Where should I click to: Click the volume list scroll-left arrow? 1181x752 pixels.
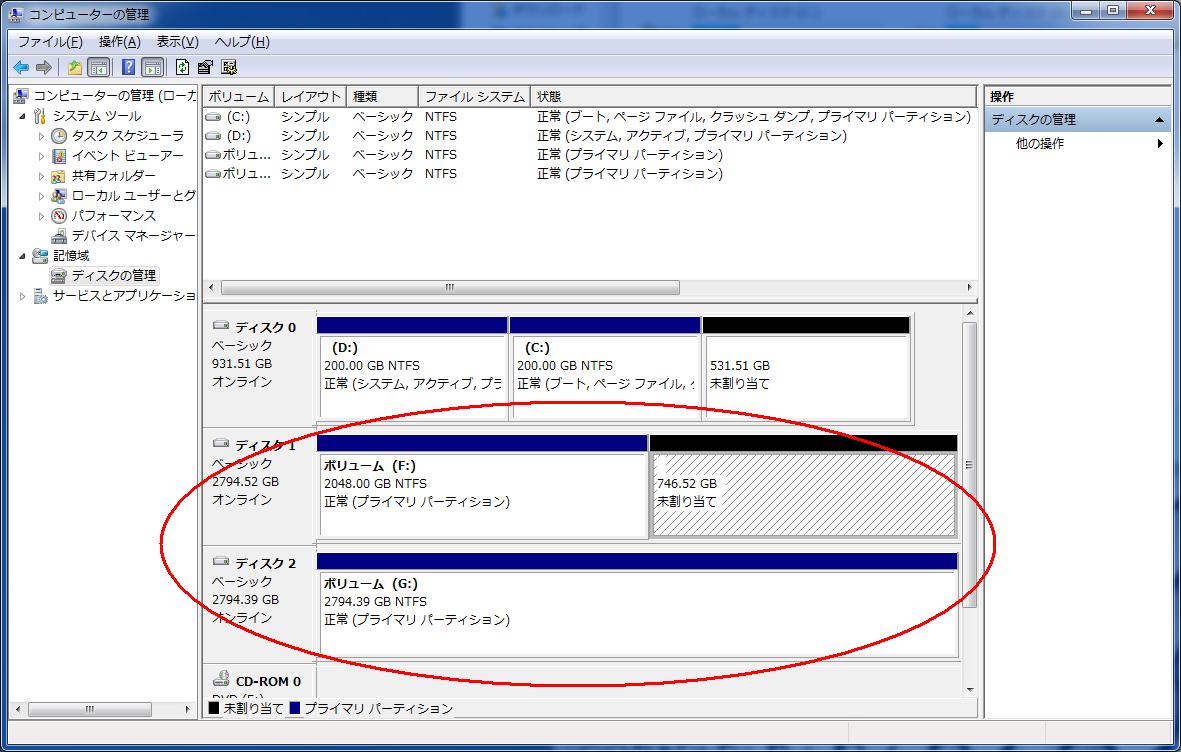[x=211, y=288]
